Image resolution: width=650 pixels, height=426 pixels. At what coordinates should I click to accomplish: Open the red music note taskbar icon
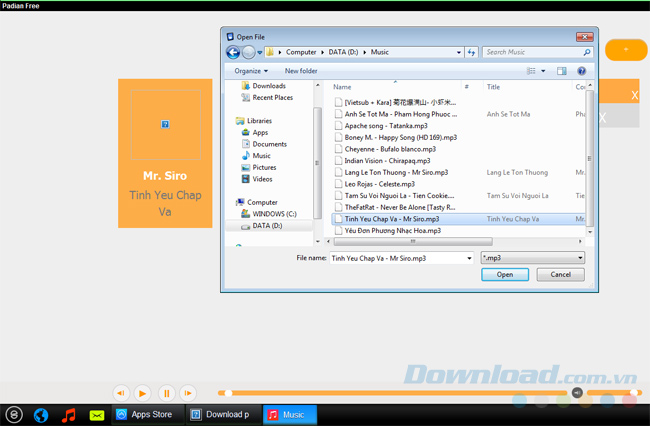68,414
